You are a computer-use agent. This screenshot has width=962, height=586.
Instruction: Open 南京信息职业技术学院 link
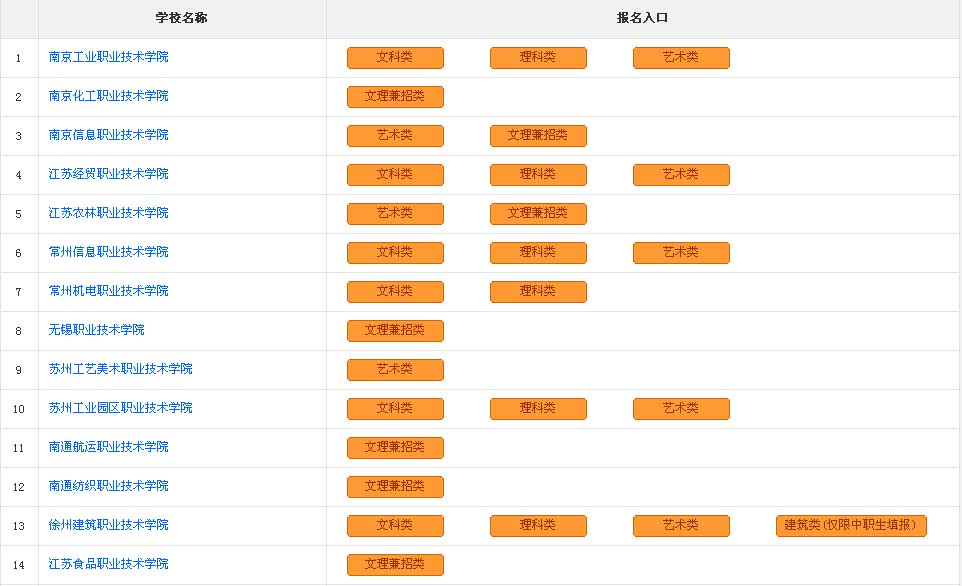click(x=108, y=135)
